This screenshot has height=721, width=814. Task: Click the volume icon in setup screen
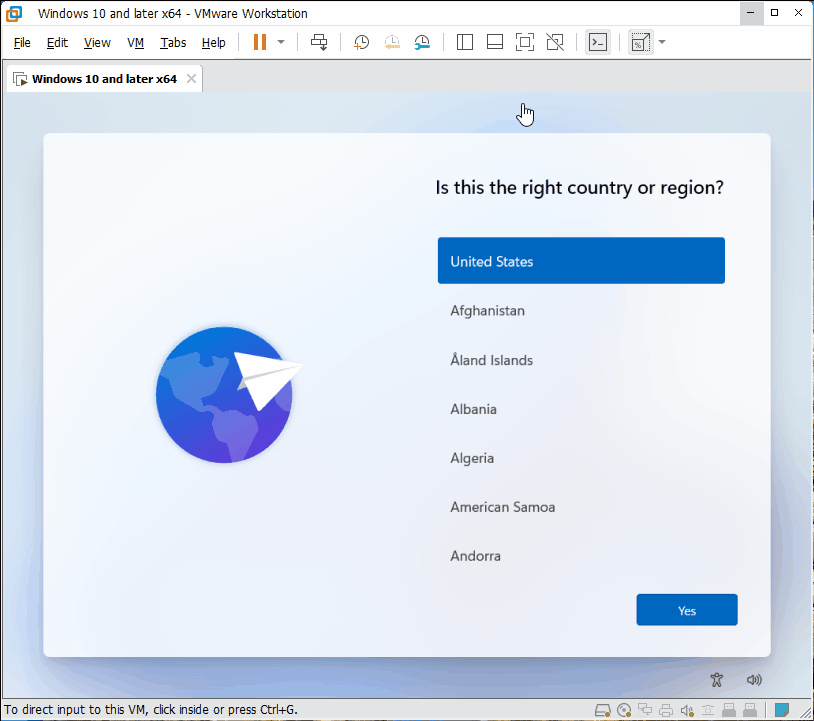754,679
